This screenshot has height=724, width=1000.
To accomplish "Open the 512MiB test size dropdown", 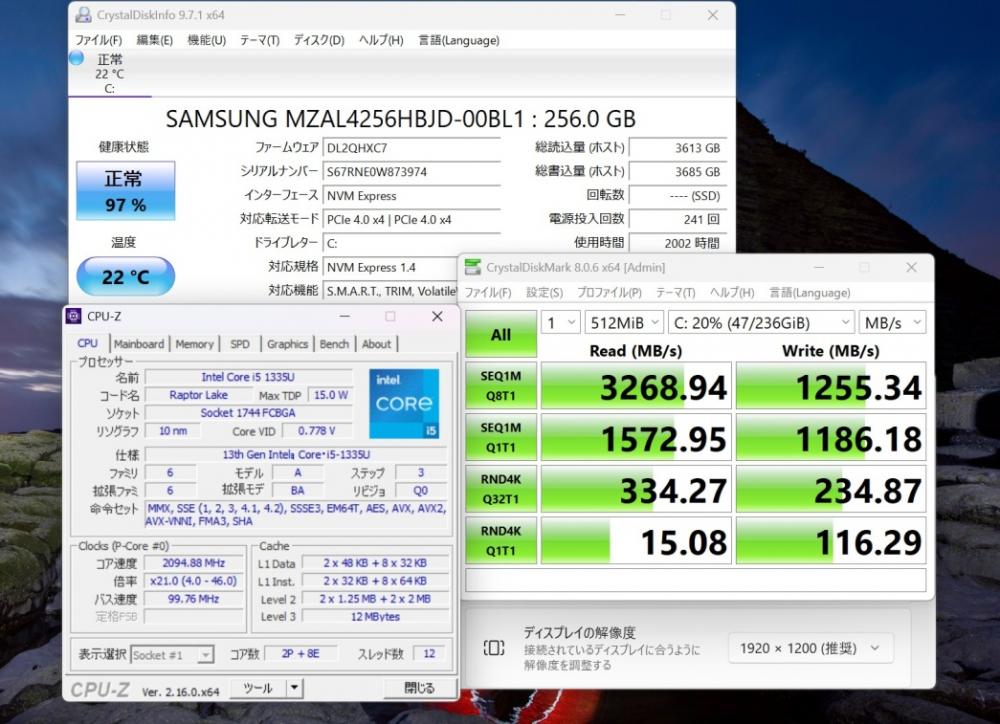I will [x=624, y=323].
